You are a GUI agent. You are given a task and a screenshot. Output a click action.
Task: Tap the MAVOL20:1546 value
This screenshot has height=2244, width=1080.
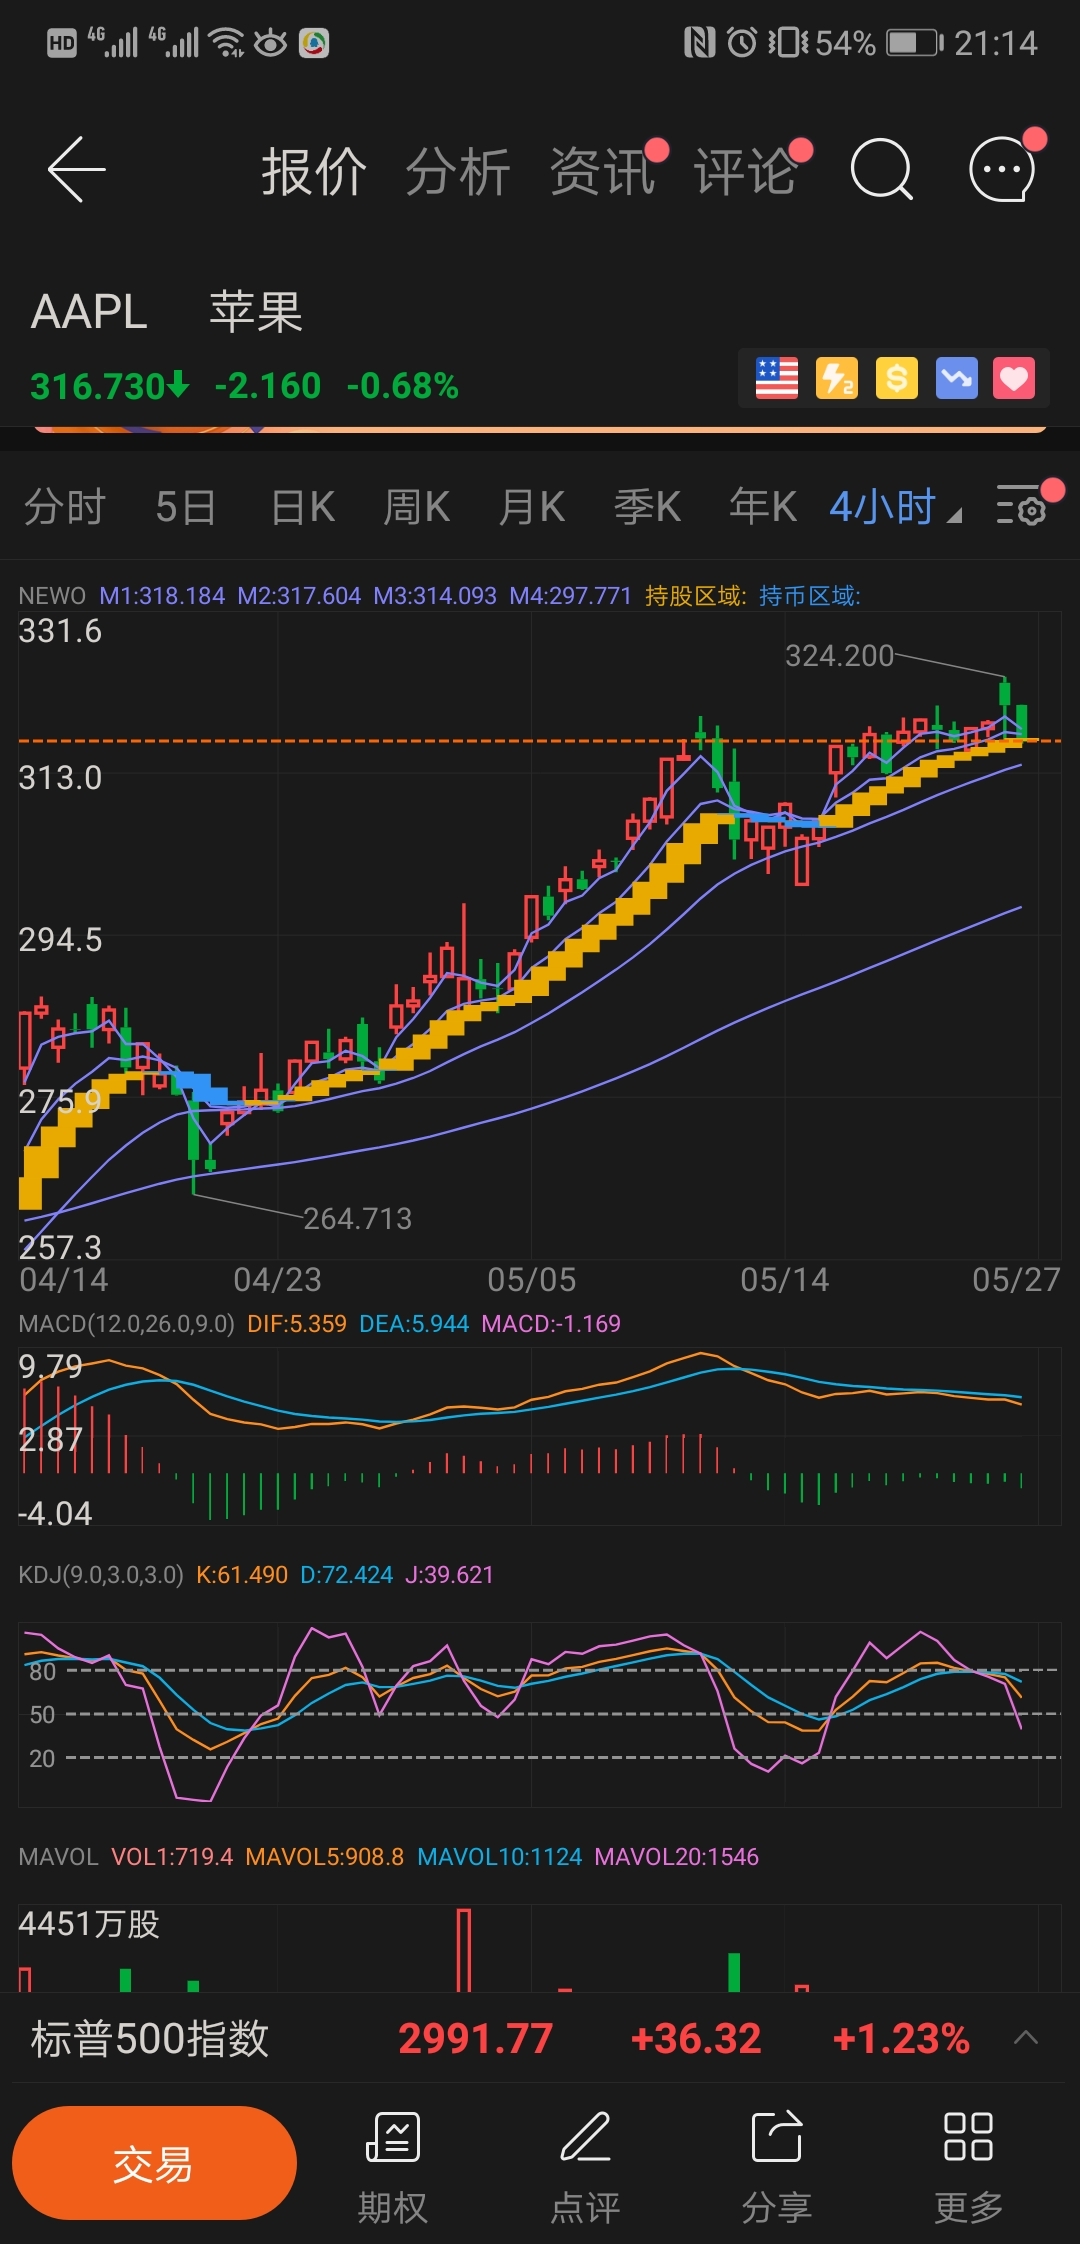tap(676, 1857)
